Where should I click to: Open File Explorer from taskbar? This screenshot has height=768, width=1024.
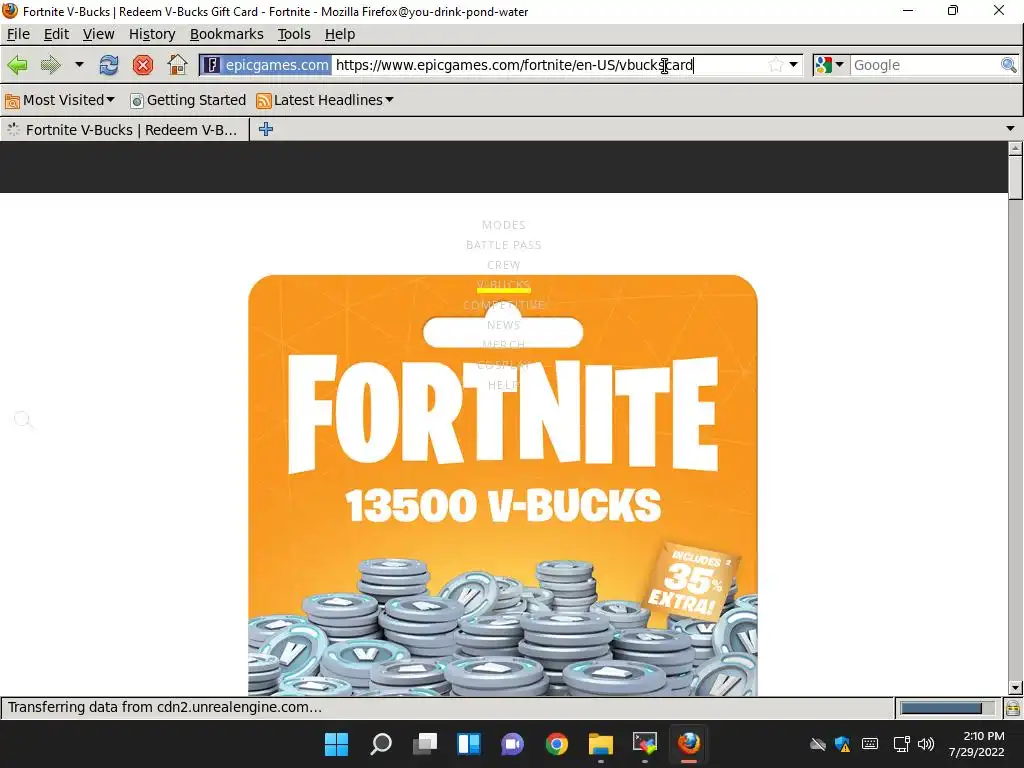point(601,744)
